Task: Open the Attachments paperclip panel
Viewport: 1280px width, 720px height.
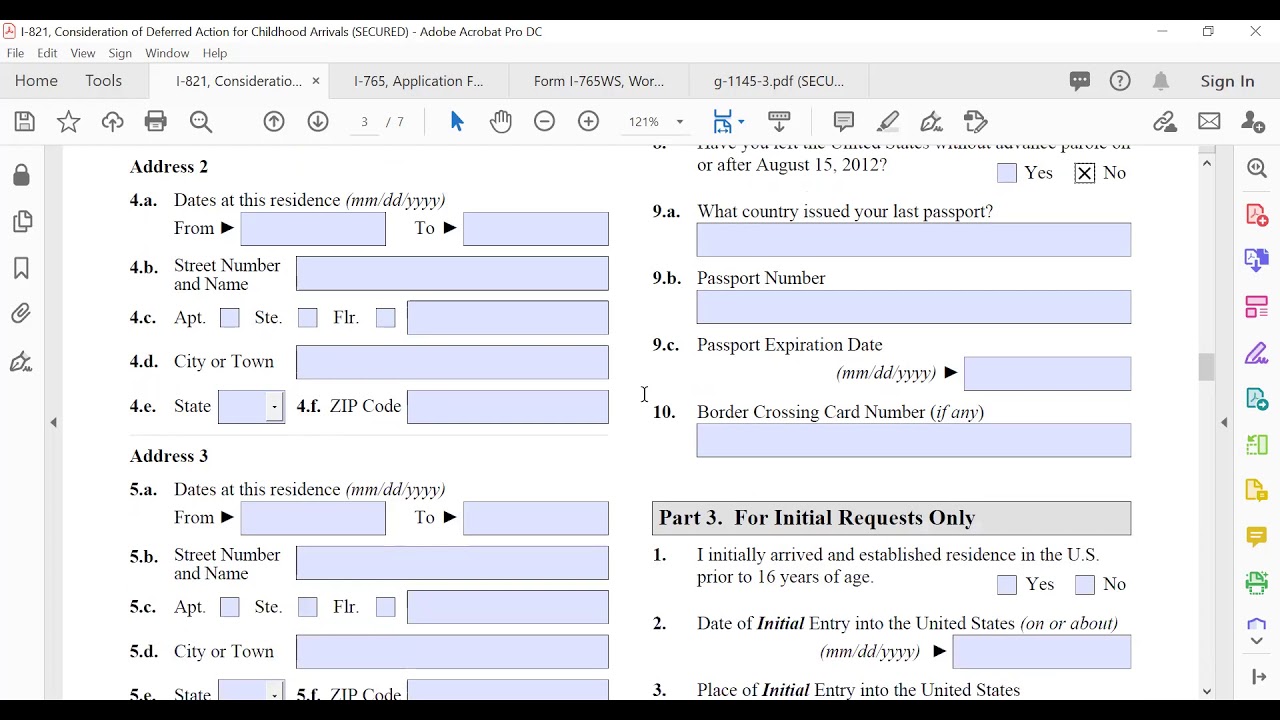Action: coord(22,314)
